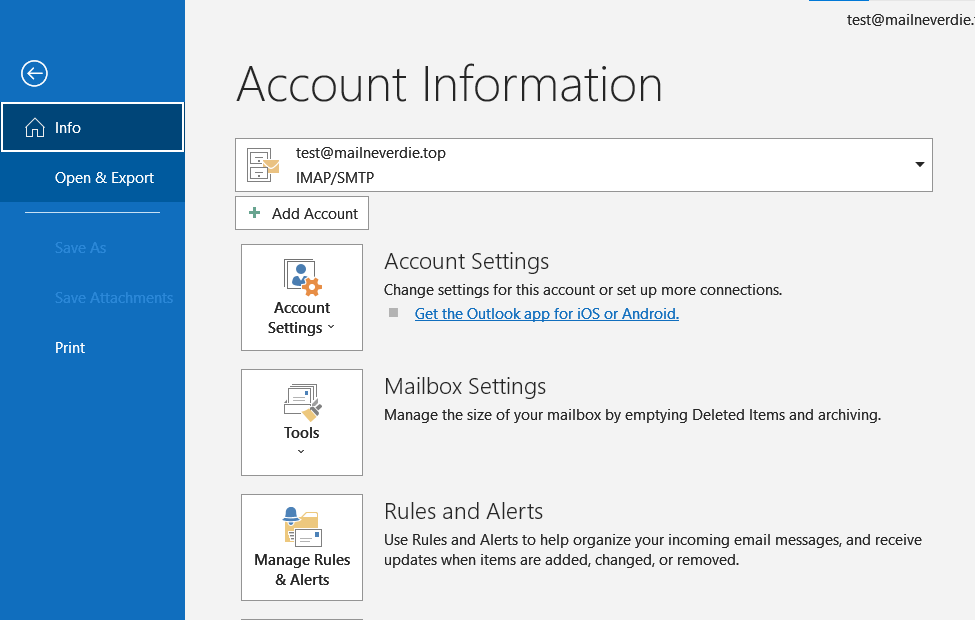The width and height of the screenshot is (975, 620).
Task: Click the account email in the top-right corner
Action: pos(909,19)
